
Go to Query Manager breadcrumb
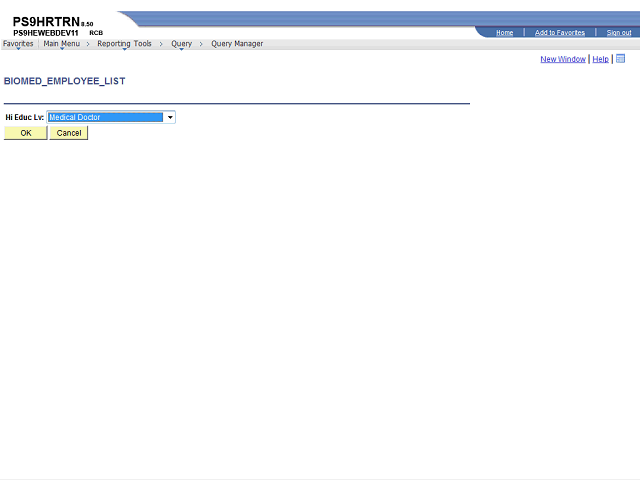(x=237, y=44)
